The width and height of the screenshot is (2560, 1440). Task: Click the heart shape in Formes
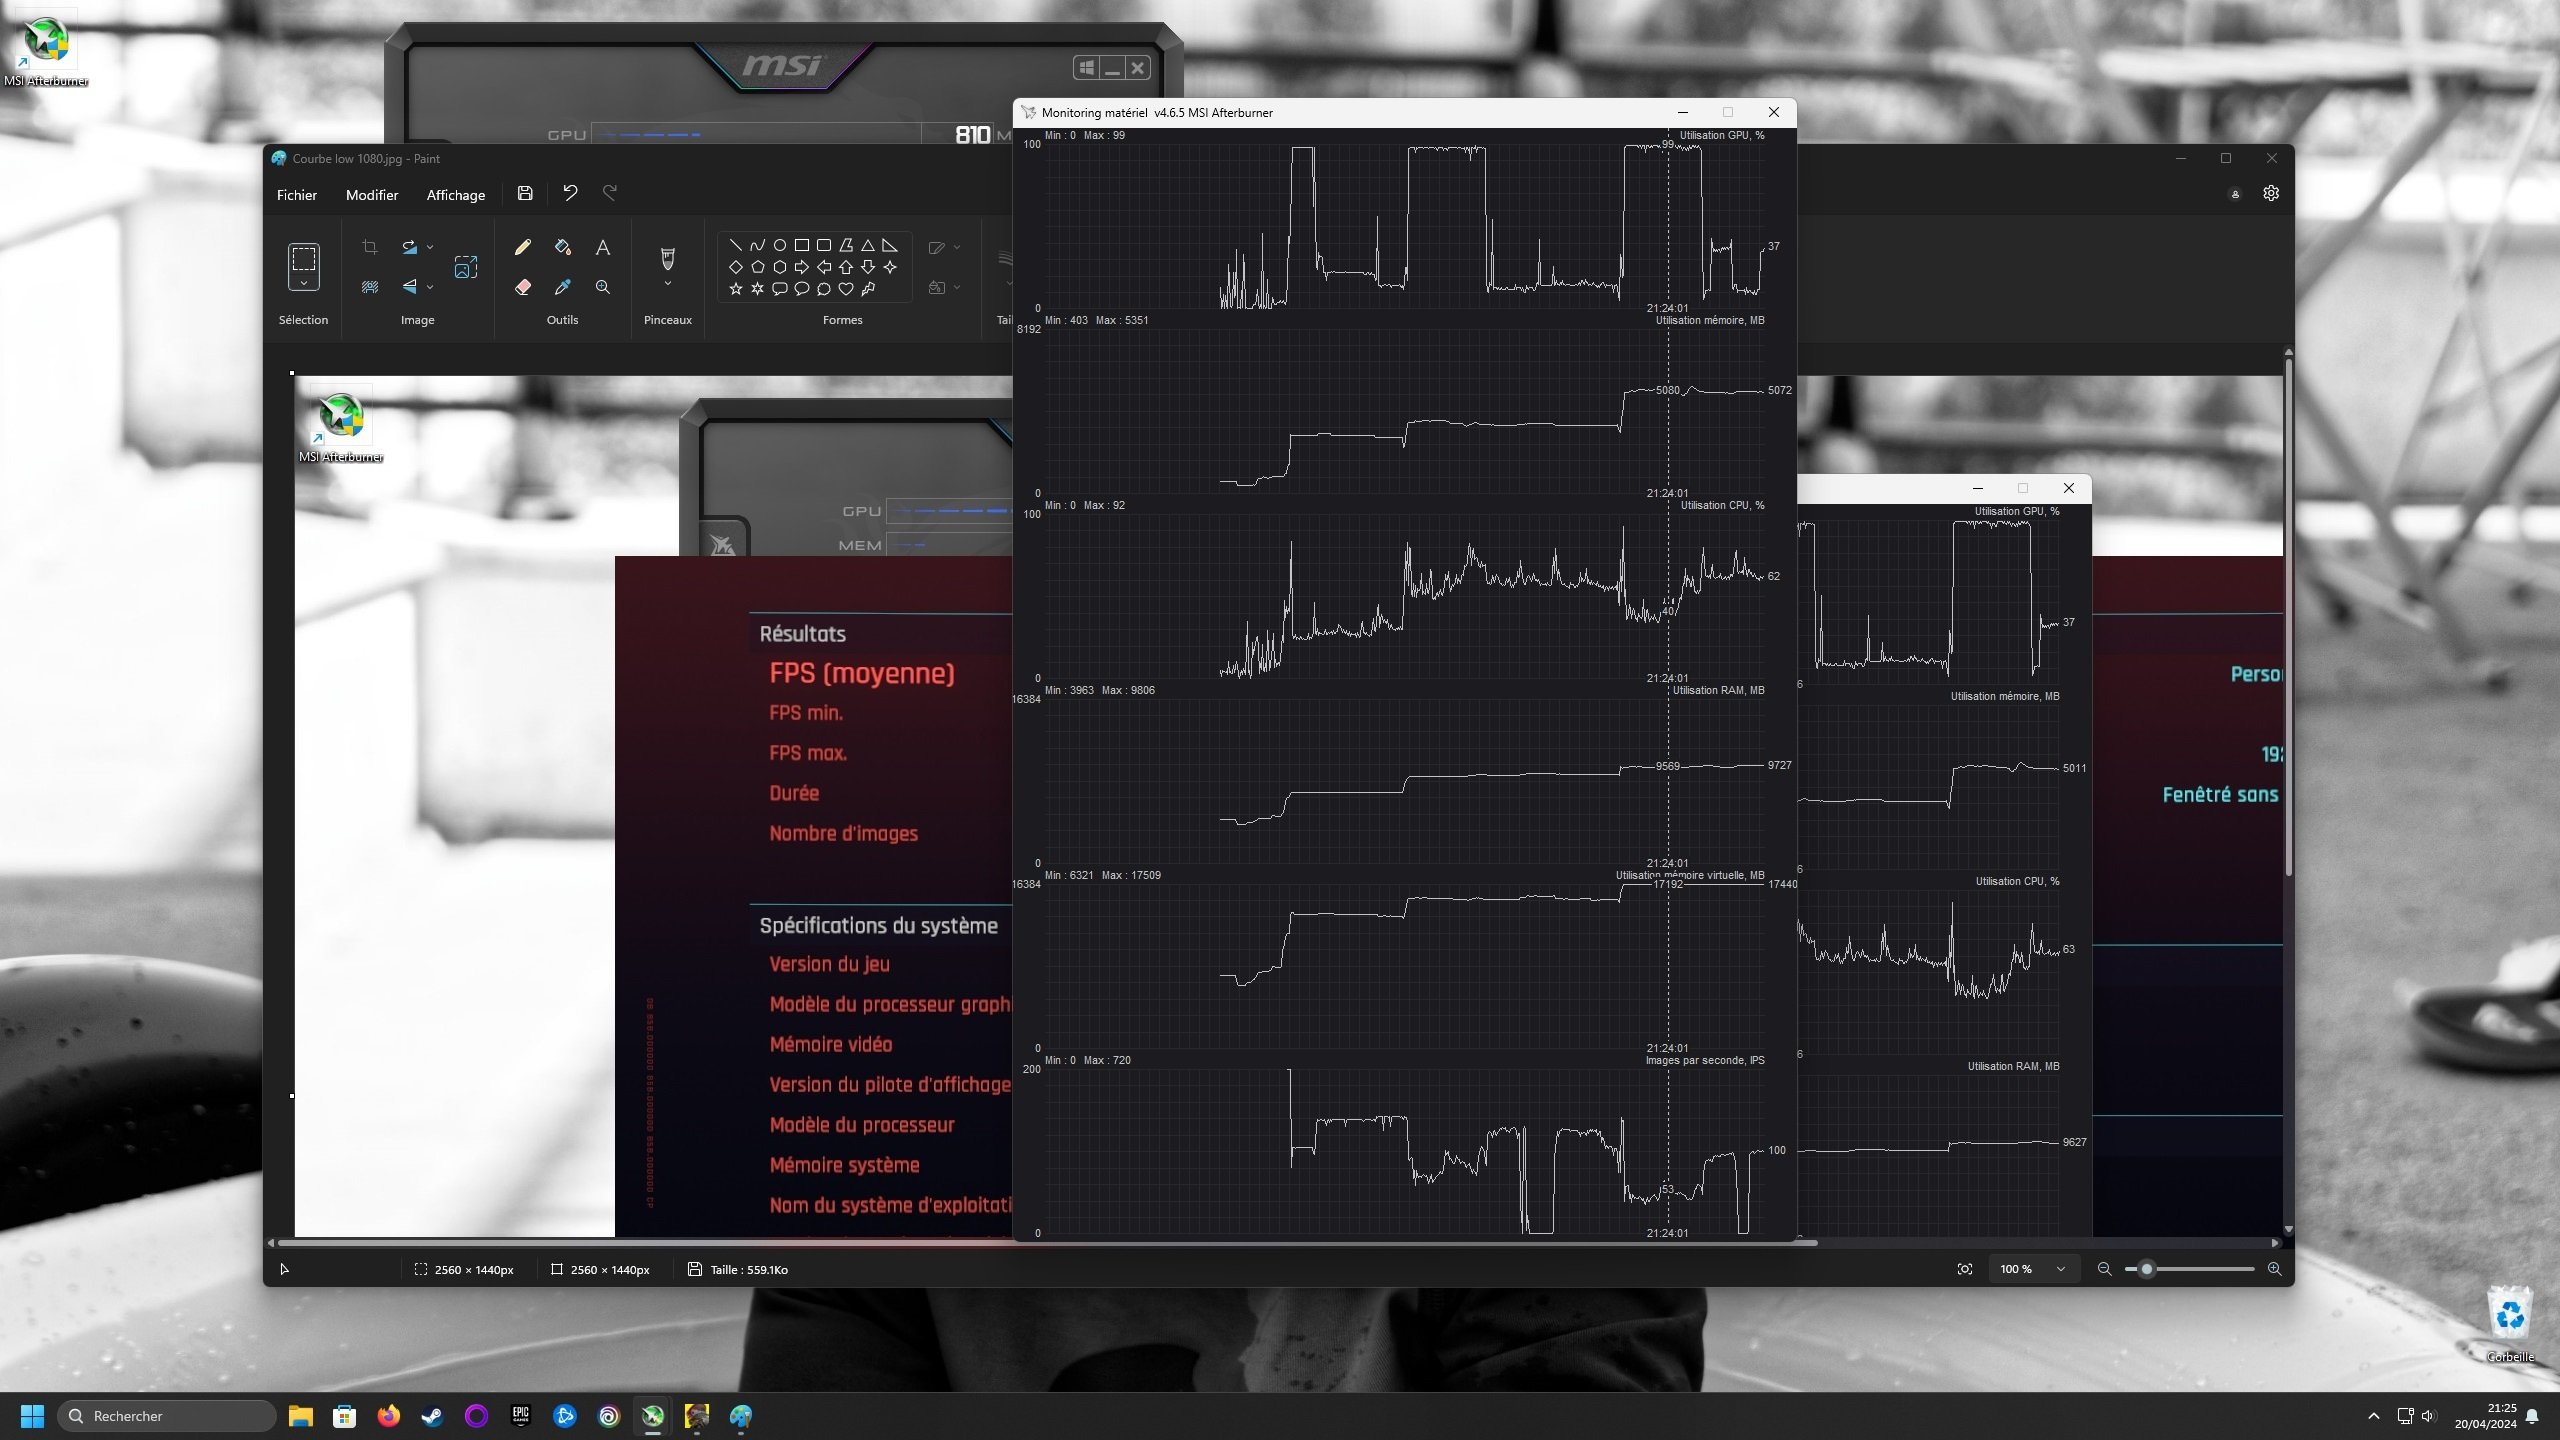[845, 289]
